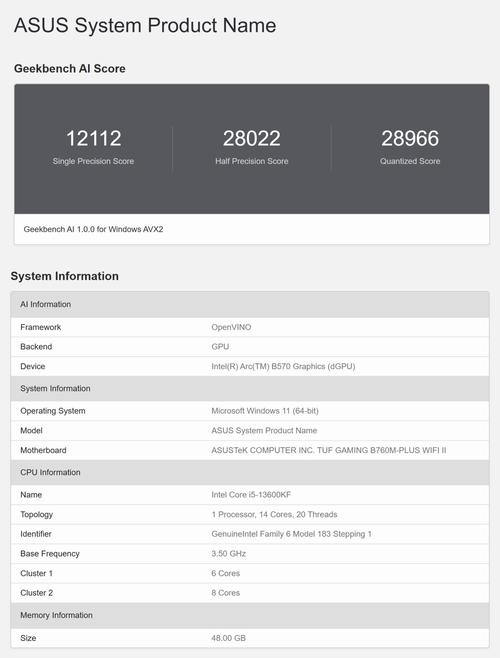This screenshot has width=500, height=658.
Task: Click the large 'System Information' section heading
Action: coord(65,276)
